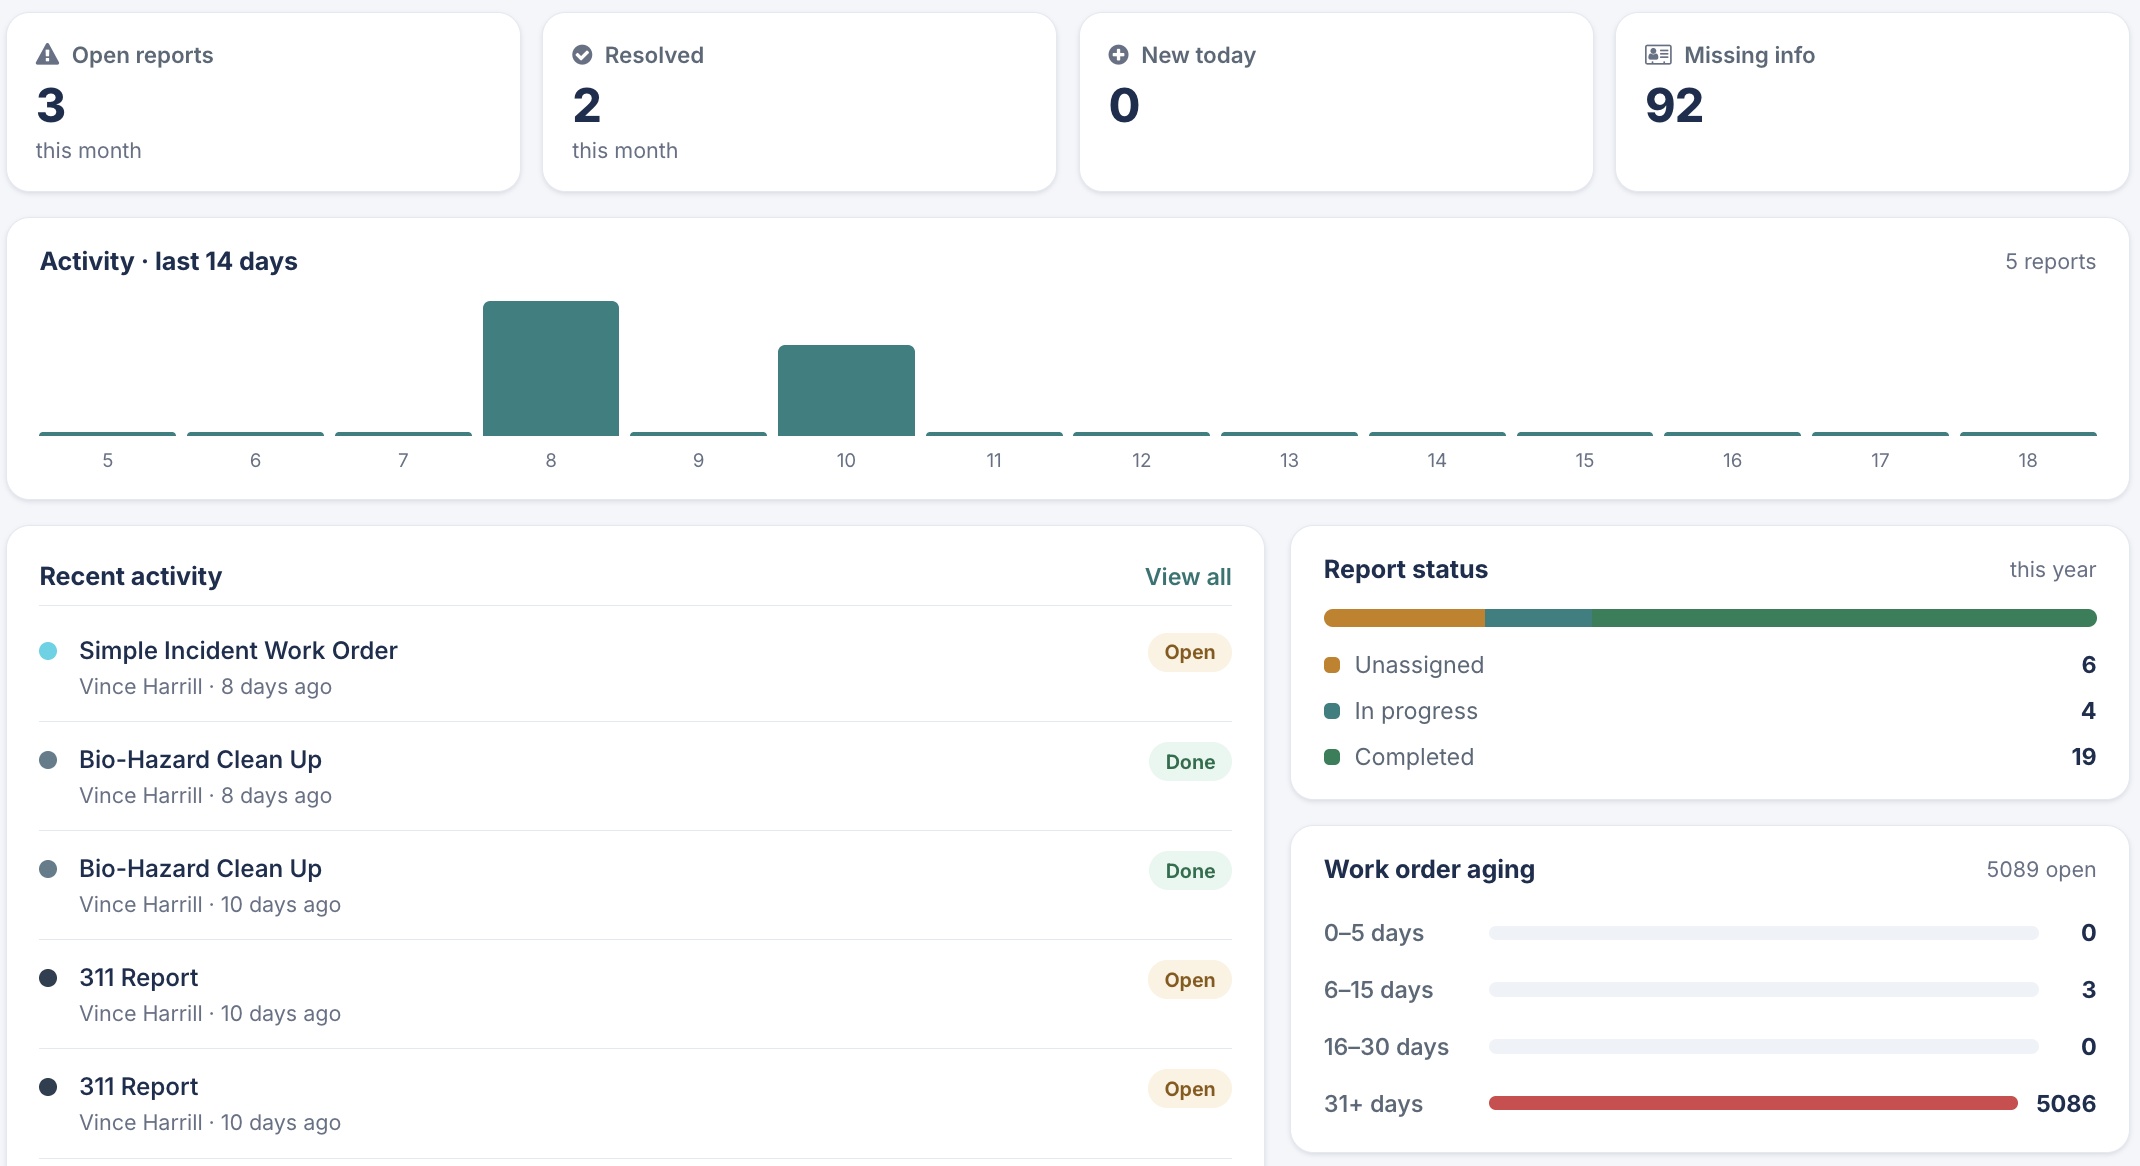Click the teal In progress status bar segment
This screenshot has height=1166, width=2140.
(1538, 618)
